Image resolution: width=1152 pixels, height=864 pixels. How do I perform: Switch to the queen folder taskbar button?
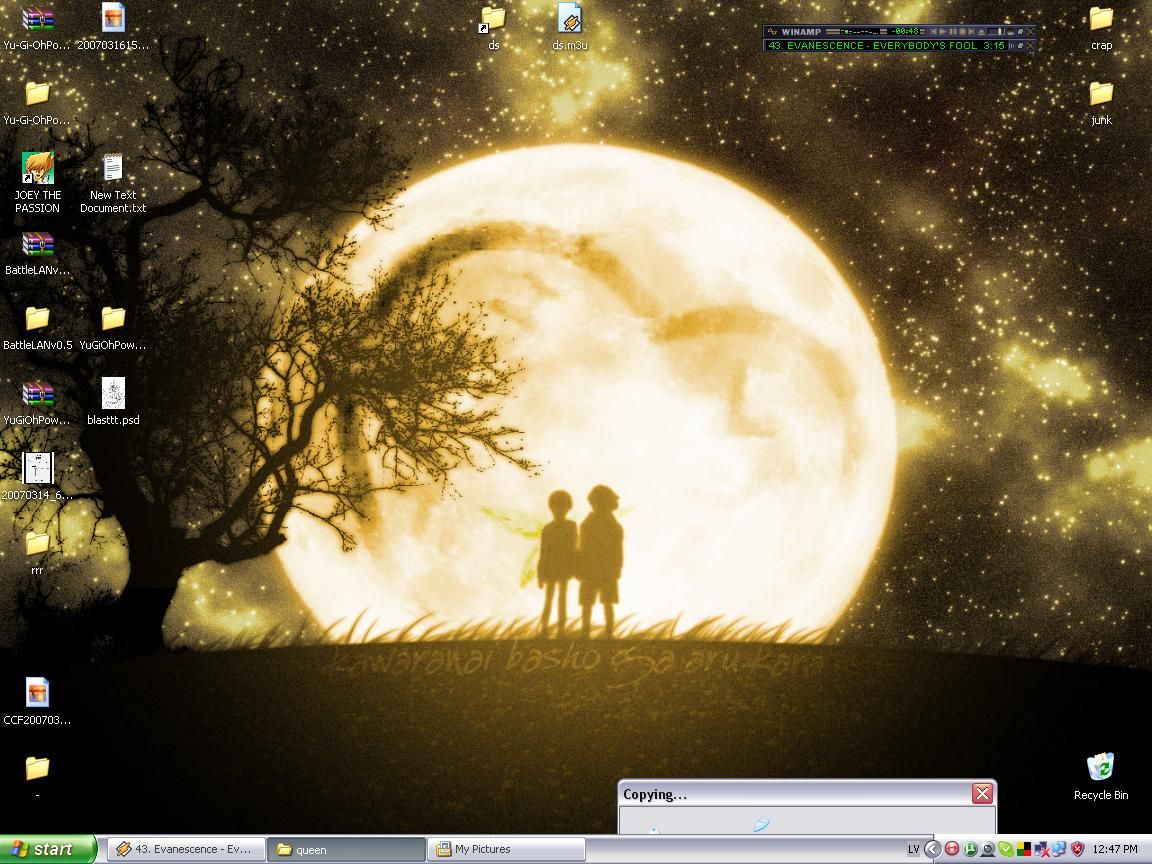pos(345,849)
